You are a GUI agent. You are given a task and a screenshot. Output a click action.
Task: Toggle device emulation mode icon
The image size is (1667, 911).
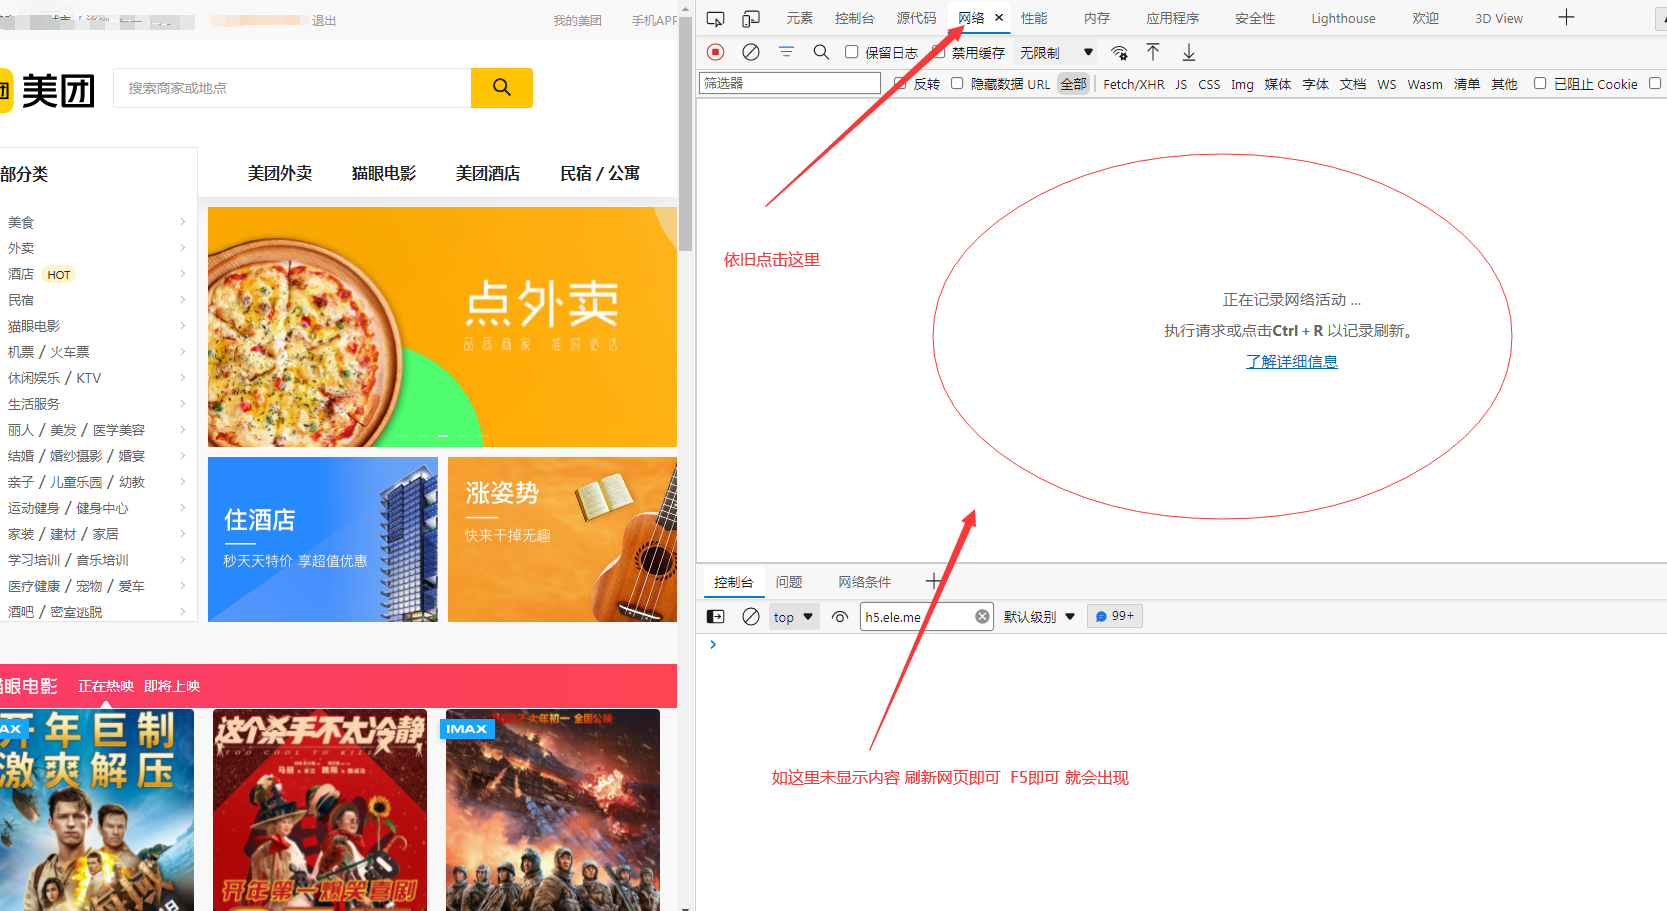pos(751,18)
